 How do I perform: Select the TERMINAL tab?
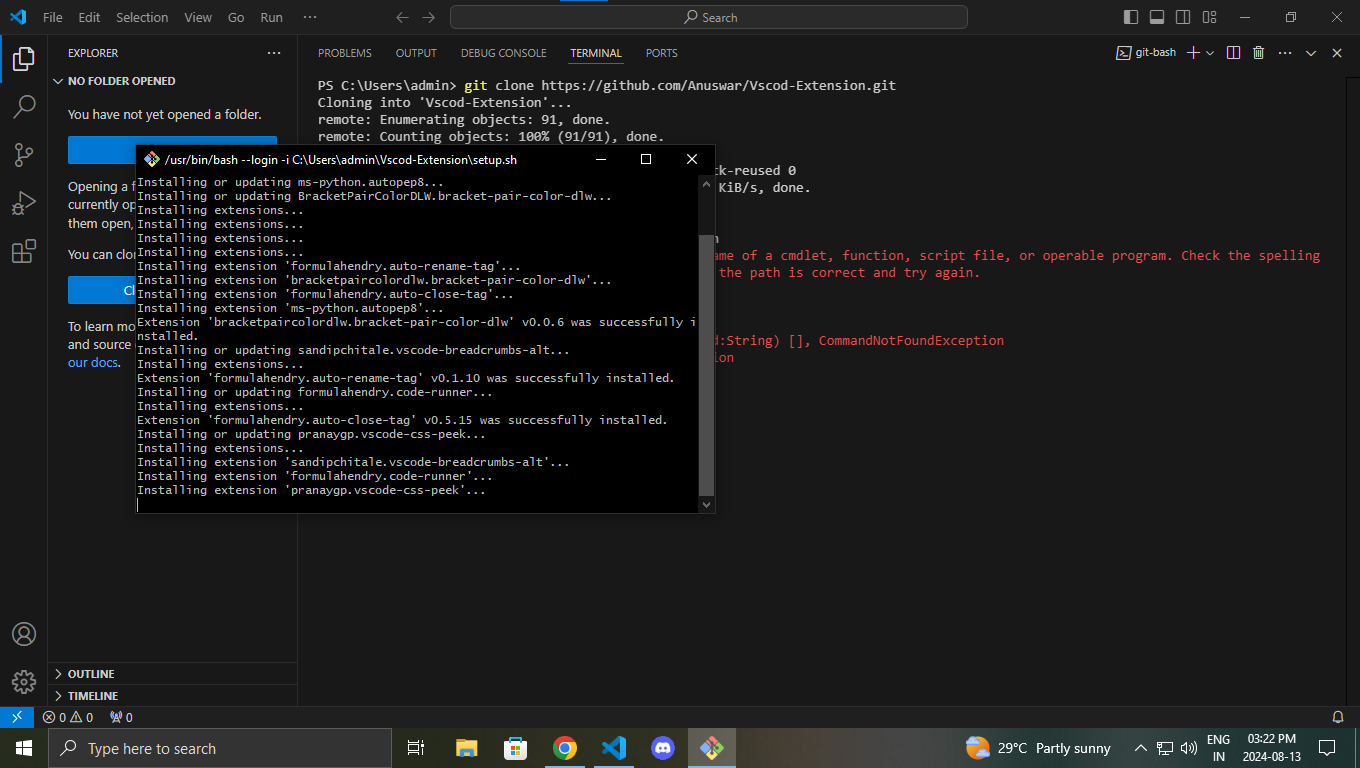(596, 53)
